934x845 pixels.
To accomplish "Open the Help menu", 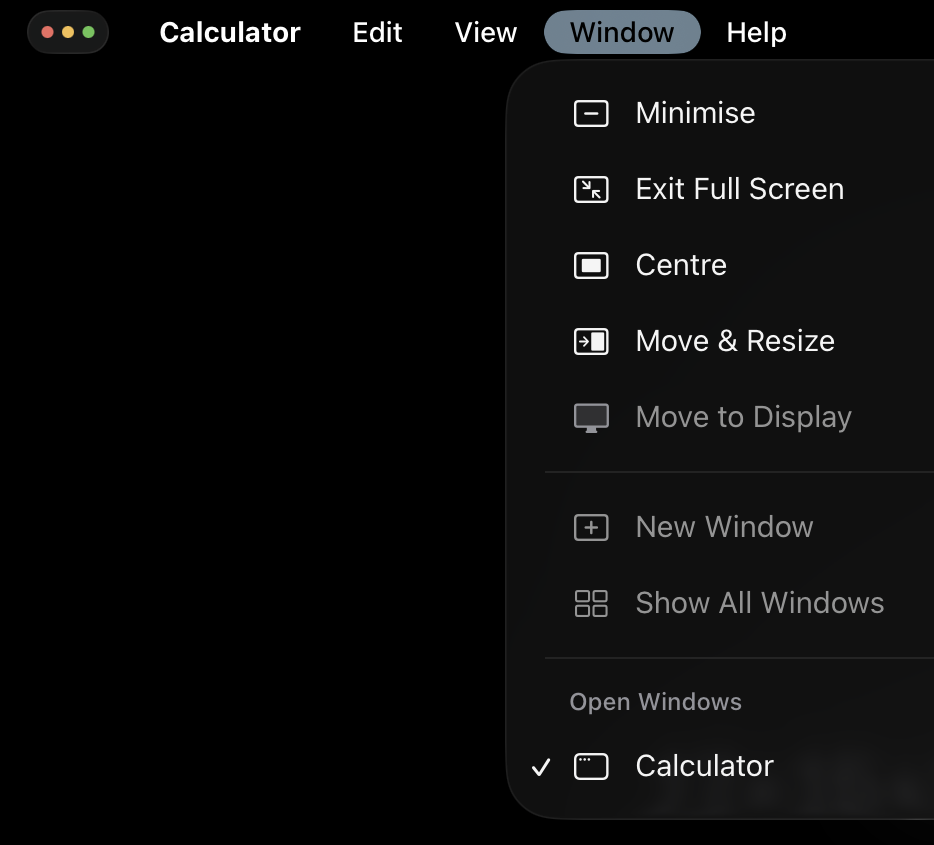I will (x=756, y=32).
